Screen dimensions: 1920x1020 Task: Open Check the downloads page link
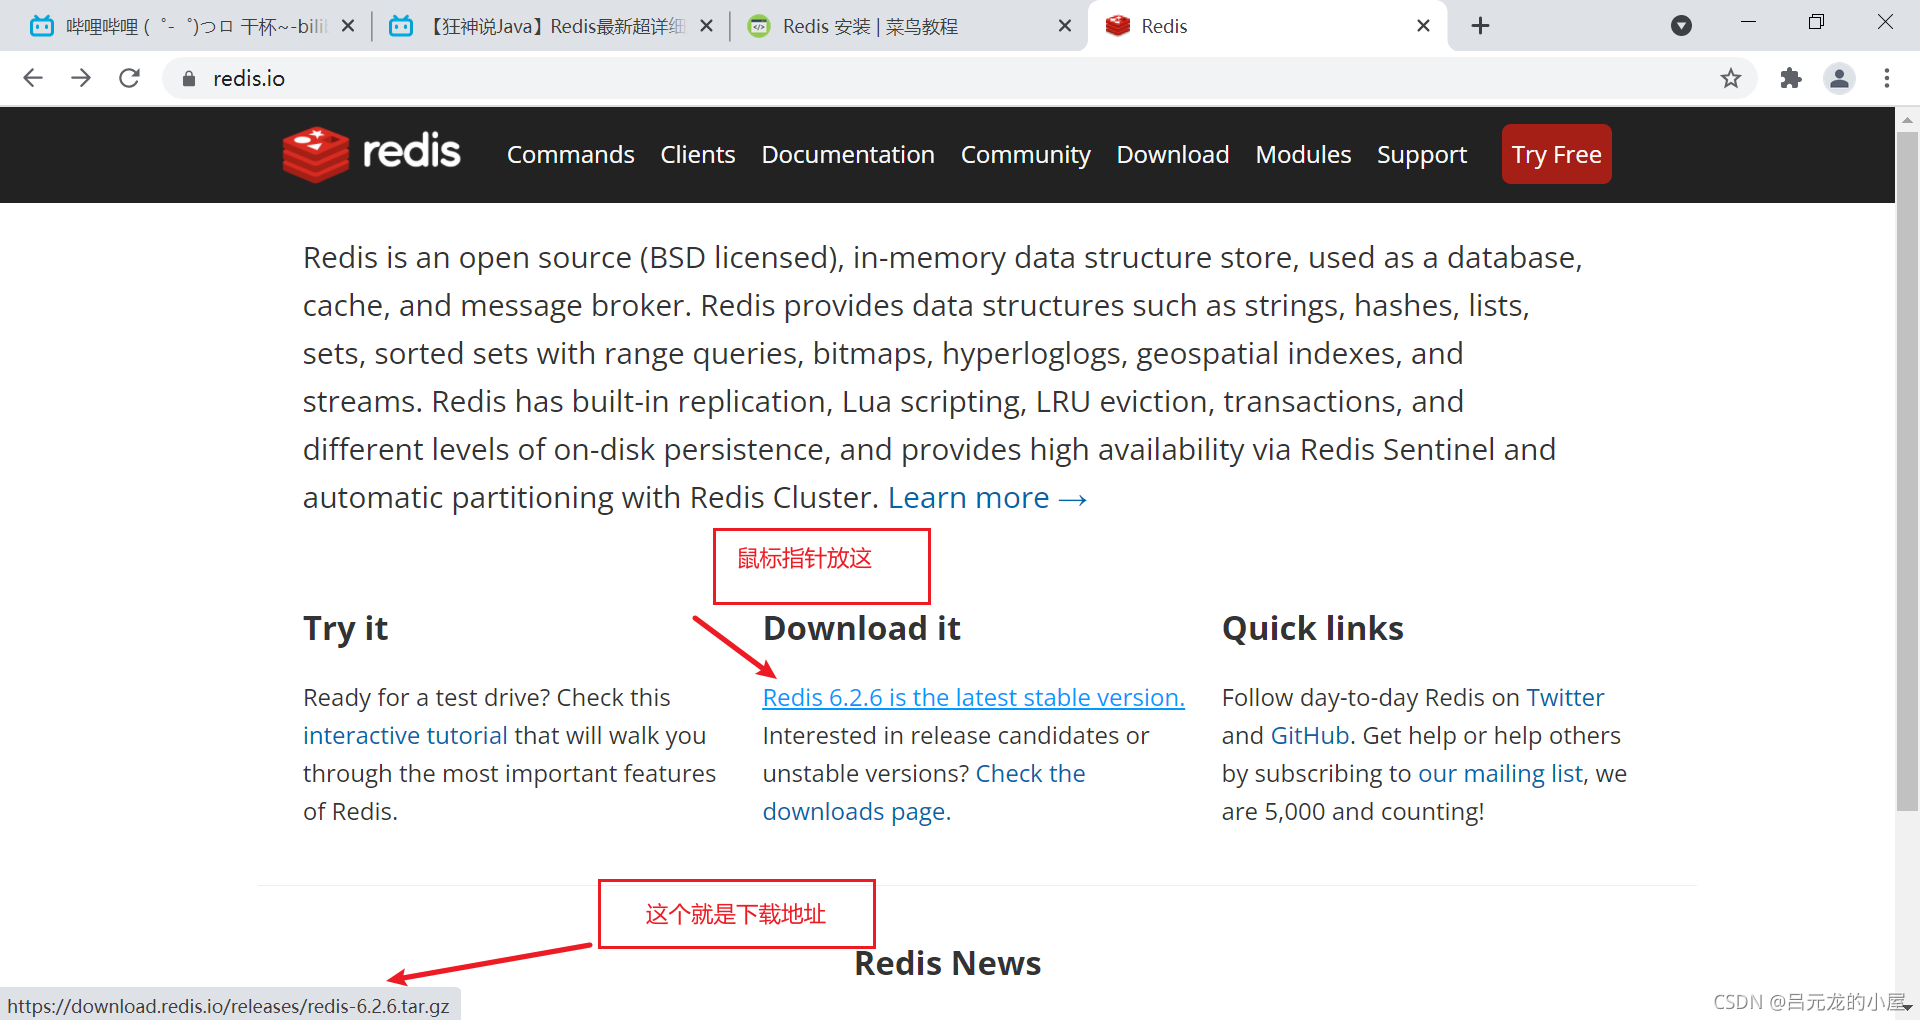coord(923,793)
